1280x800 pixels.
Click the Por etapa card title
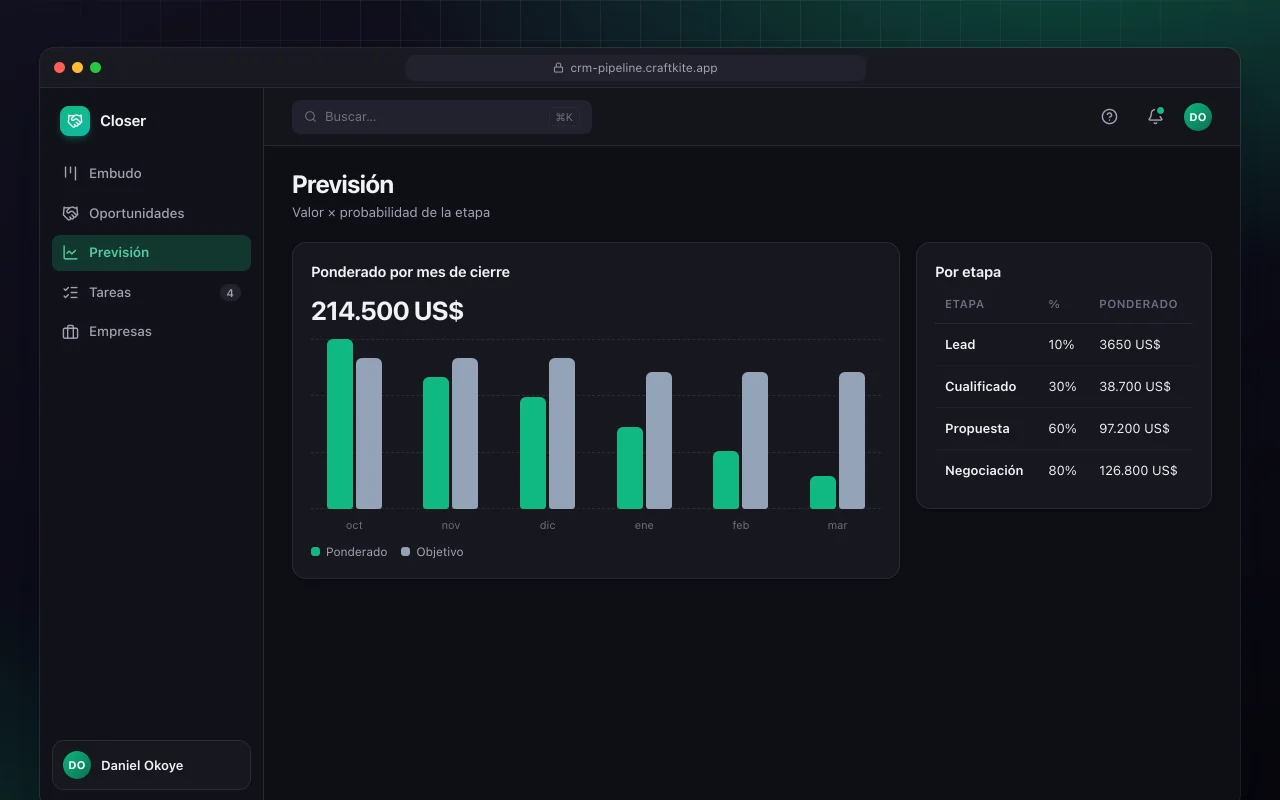(968, 272)
